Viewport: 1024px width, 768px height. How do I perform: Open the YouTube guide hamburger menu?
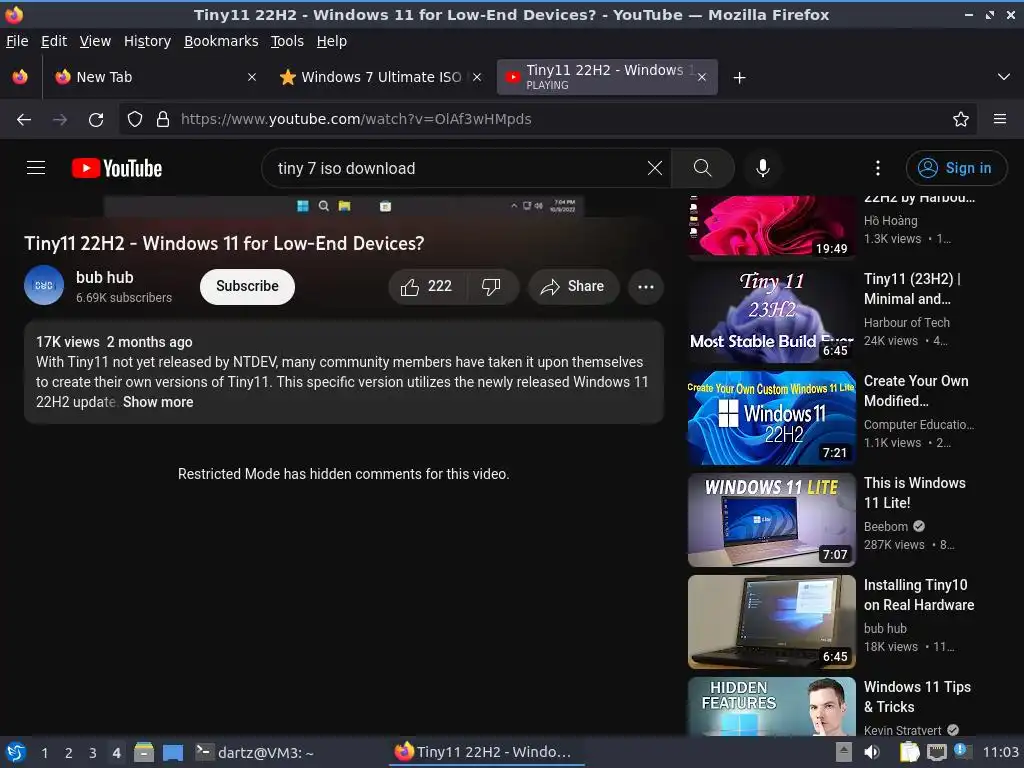click(36, 168)
